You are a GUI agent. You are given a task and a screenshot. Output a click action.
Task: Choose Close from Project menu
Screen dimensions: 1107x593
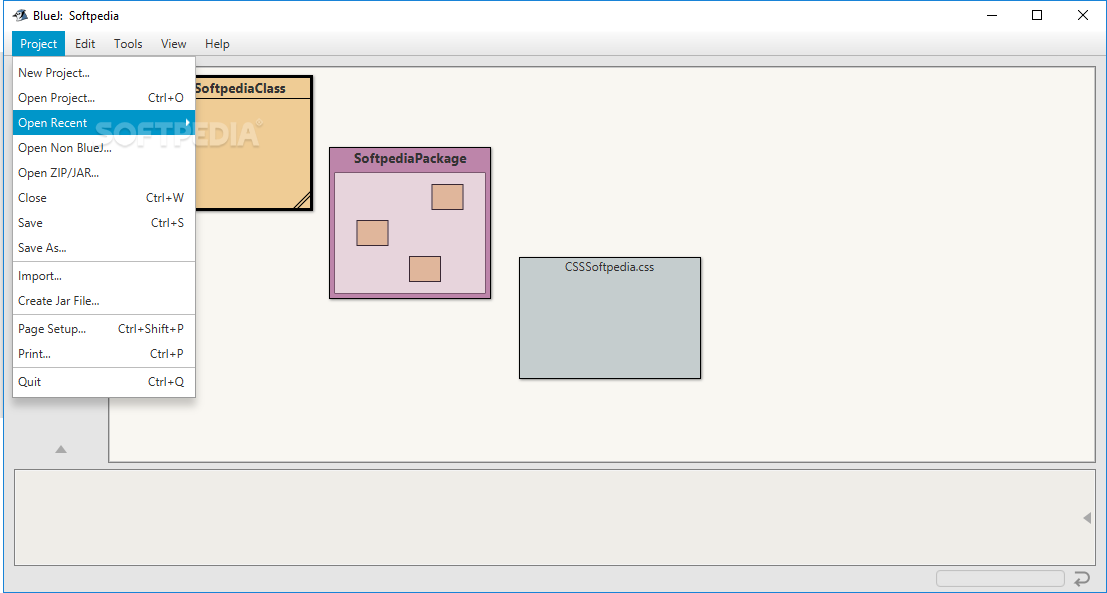pyautogui.click(x=104, y=198)
